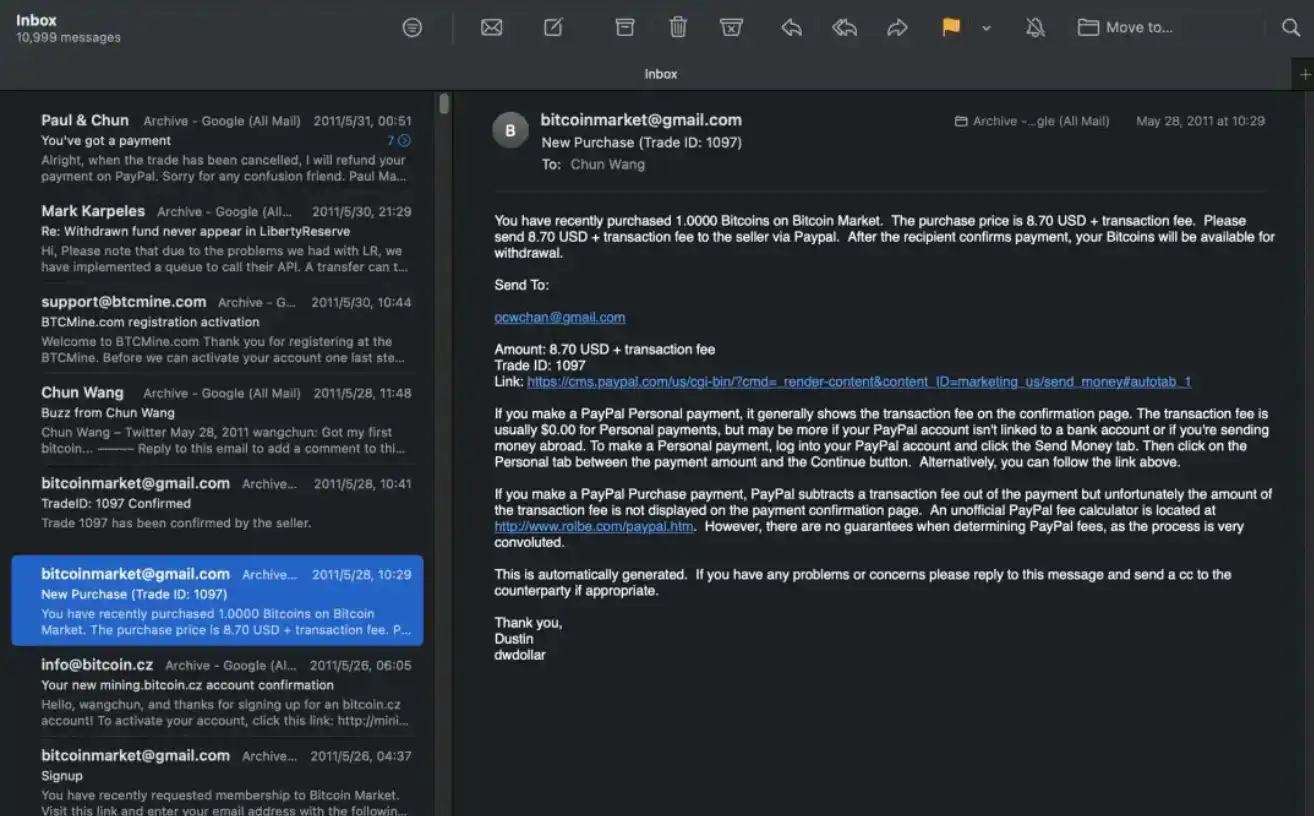Select the New Purchase (Trade ID: 1097) list item
The width and height of the screenshot is (1314, 816).
point(218,601)
